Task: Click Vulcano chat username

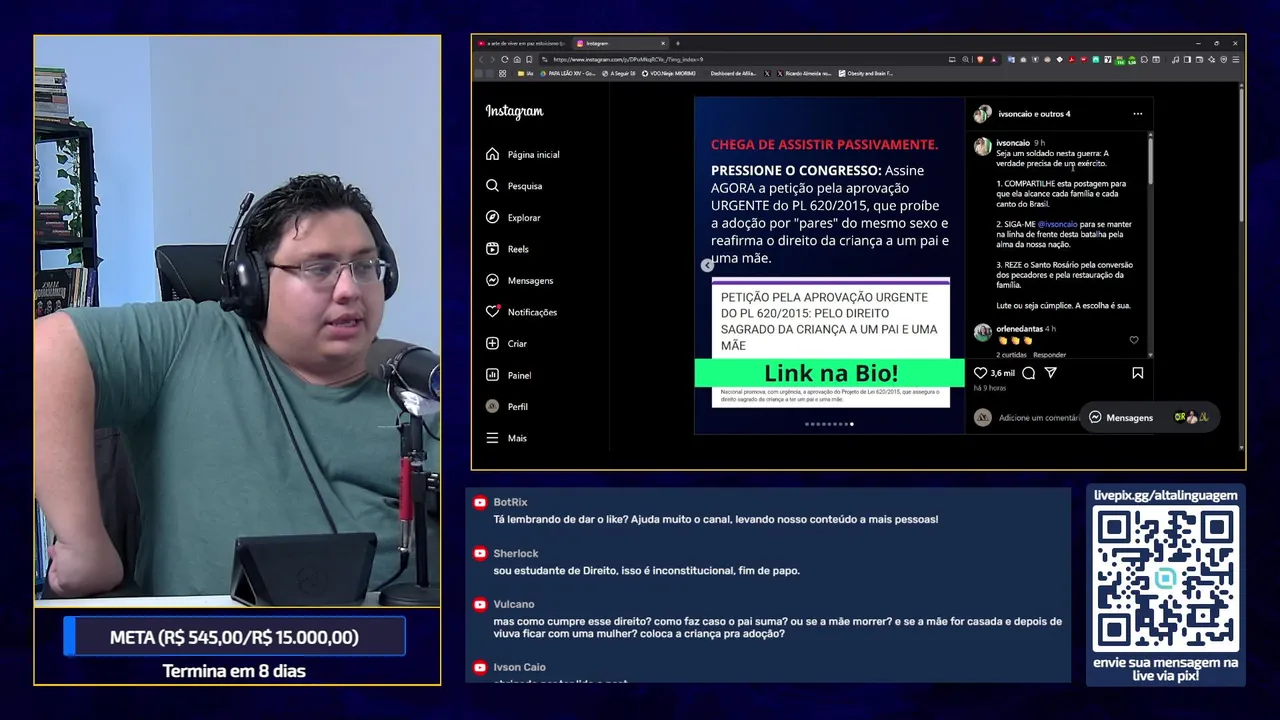Action: point(514,604)
